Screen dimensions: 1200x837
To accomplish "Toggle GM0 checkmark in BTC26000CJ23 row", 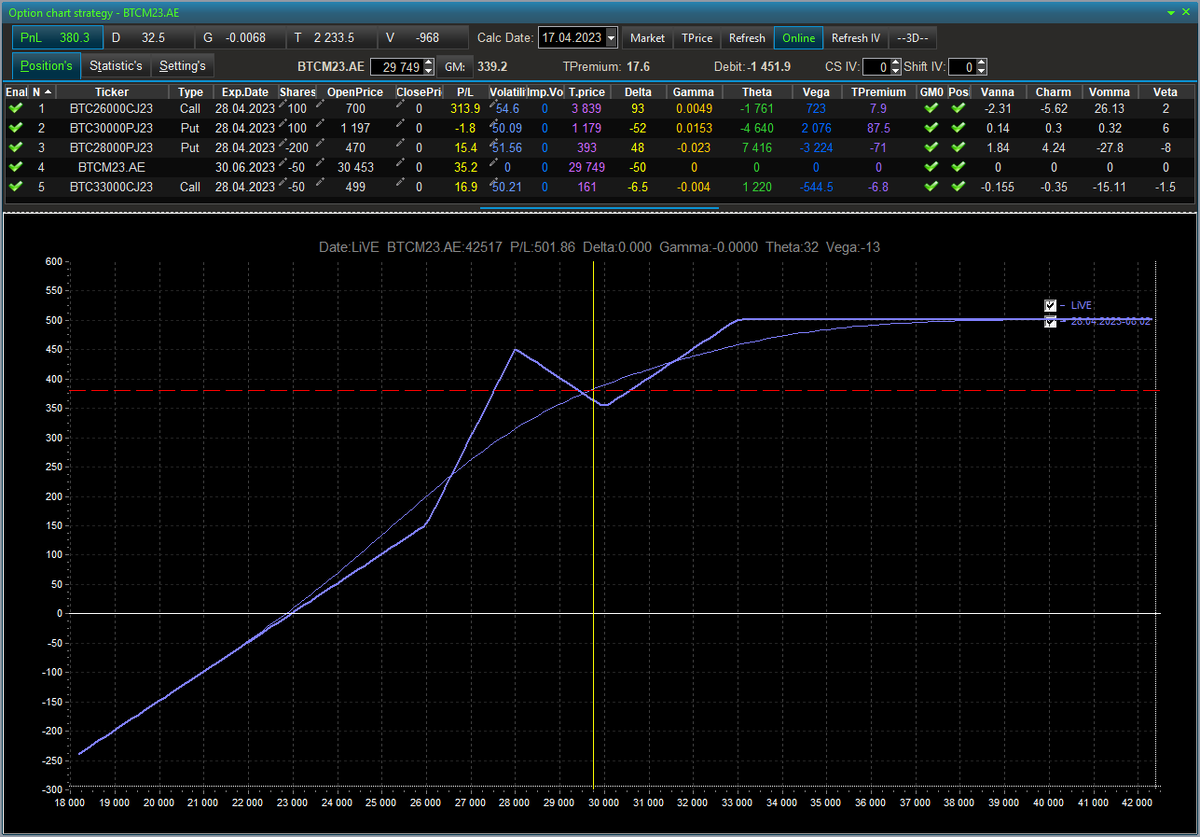I will tap(931, 108).
